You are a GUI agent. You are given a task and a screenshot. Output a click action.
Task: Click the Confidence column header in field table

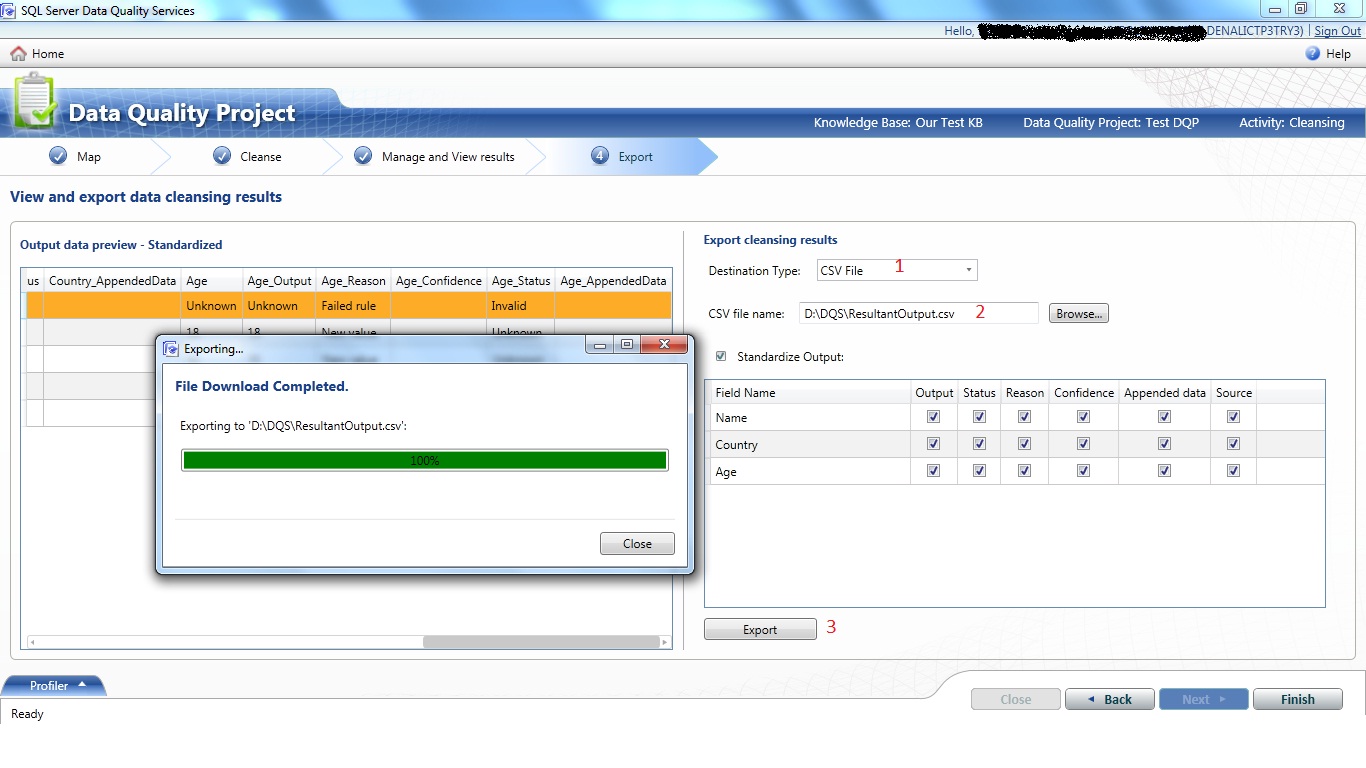pos(1083,392)
